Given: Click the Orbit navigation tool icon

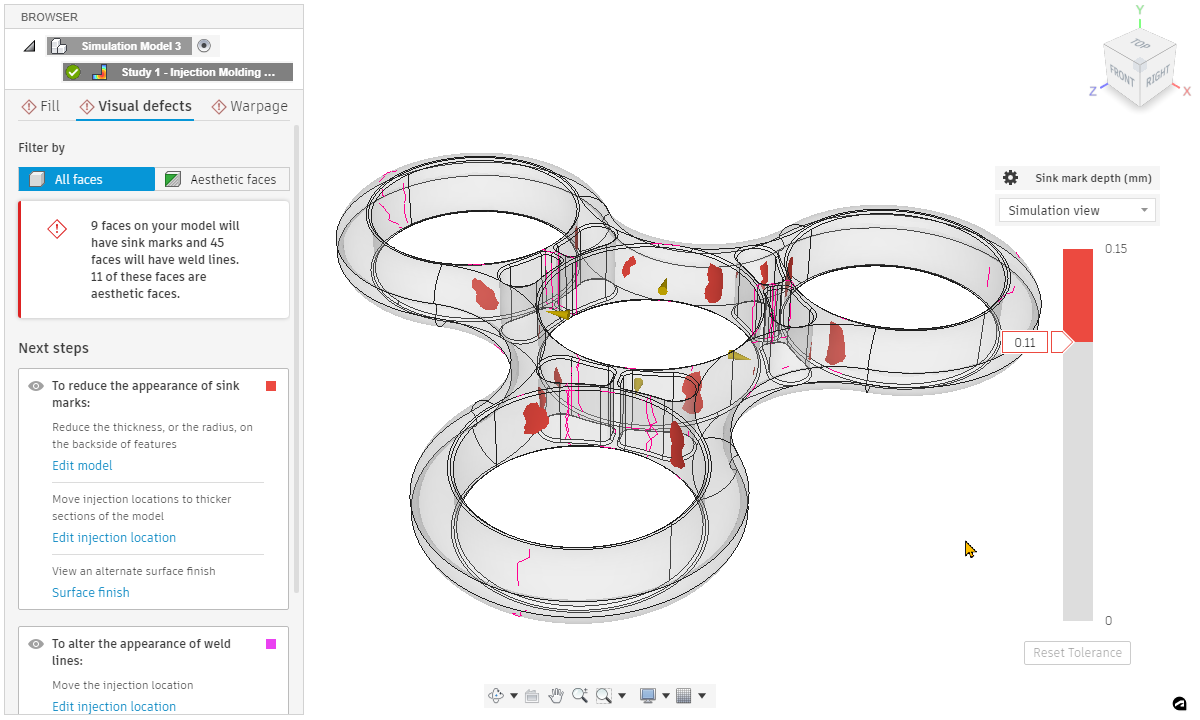Looking at the screenshot, I should [x=495, y=695].
